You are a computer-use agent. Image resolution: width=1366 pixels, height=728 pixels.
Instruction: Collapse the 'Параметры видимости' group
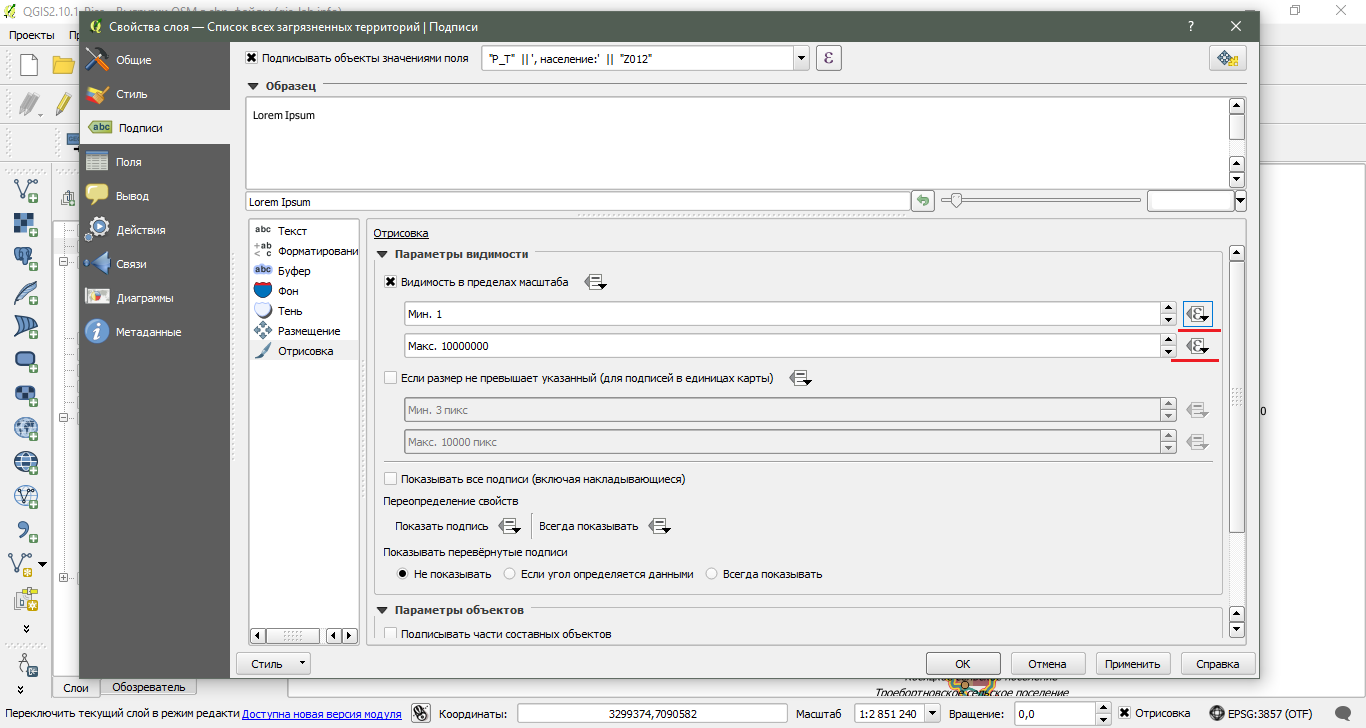click(381, 254)
